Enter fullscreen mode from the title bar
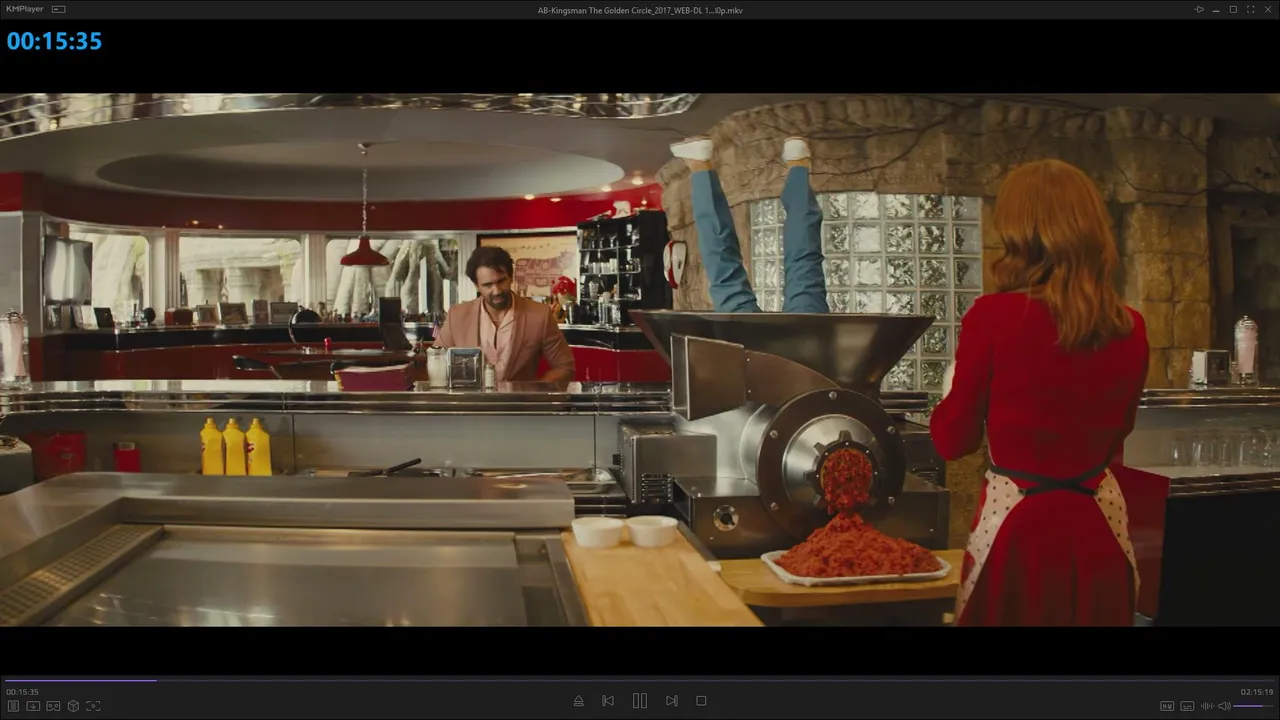1280x720 pixels. [x=1250, y=10]
